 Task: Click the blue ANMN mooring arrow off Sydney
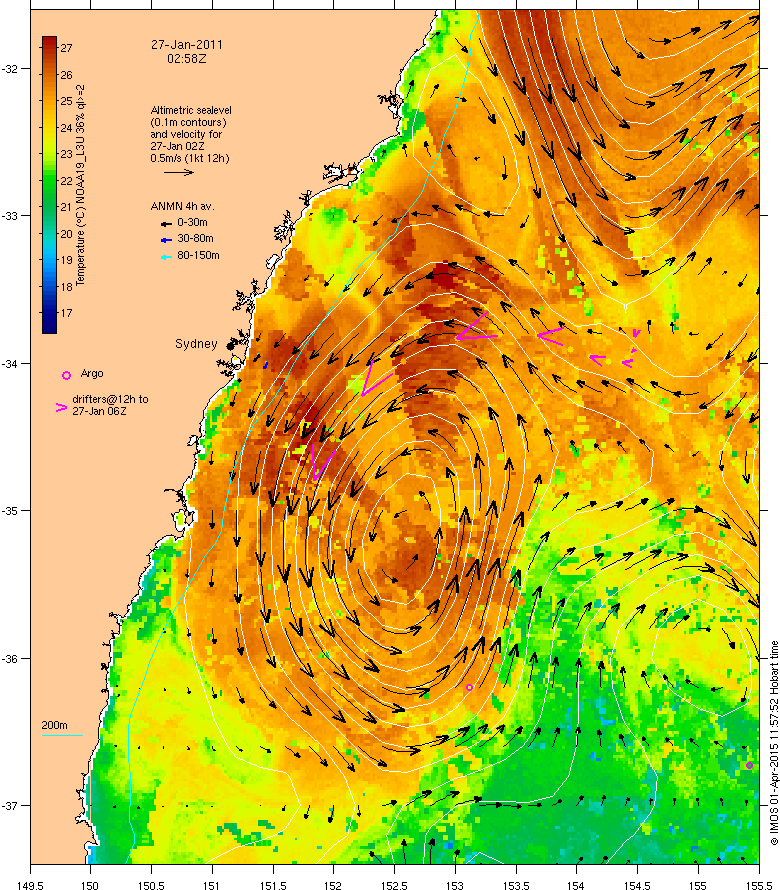tap(265, 365)
